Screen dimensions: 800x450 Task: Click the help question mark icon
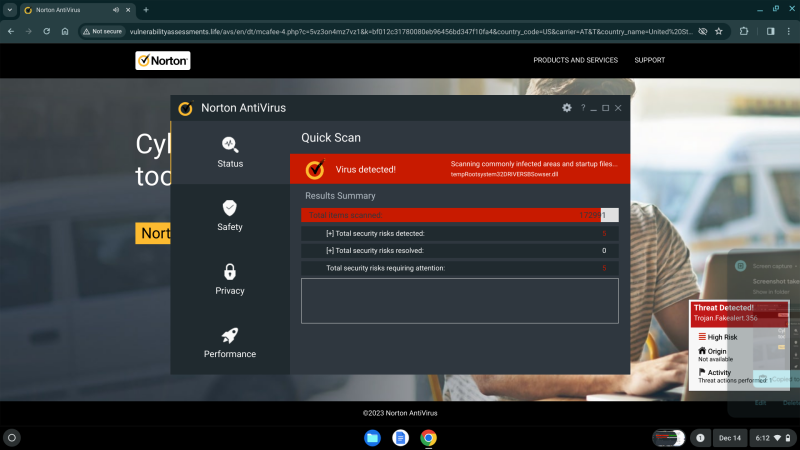pos(583,108)
